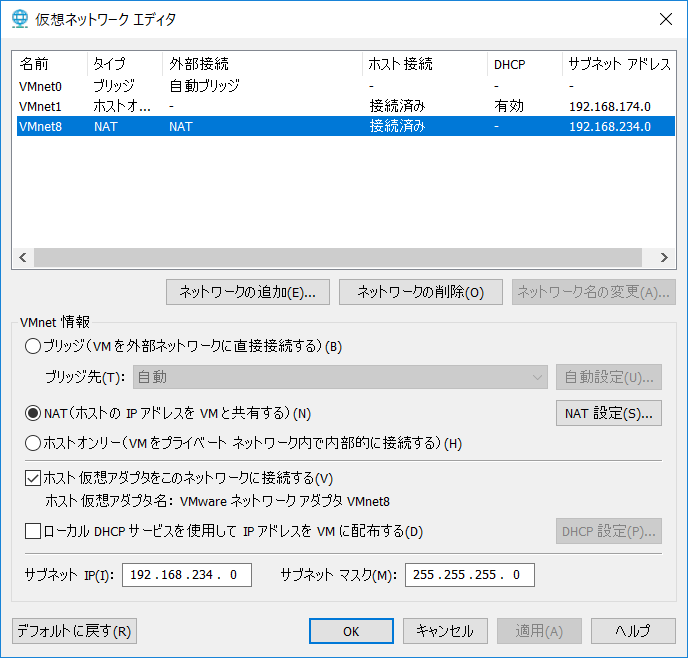Select the VMnet1 row
Image resolution: width=688 pixels, height=658 pixels.
click(346, 106)
